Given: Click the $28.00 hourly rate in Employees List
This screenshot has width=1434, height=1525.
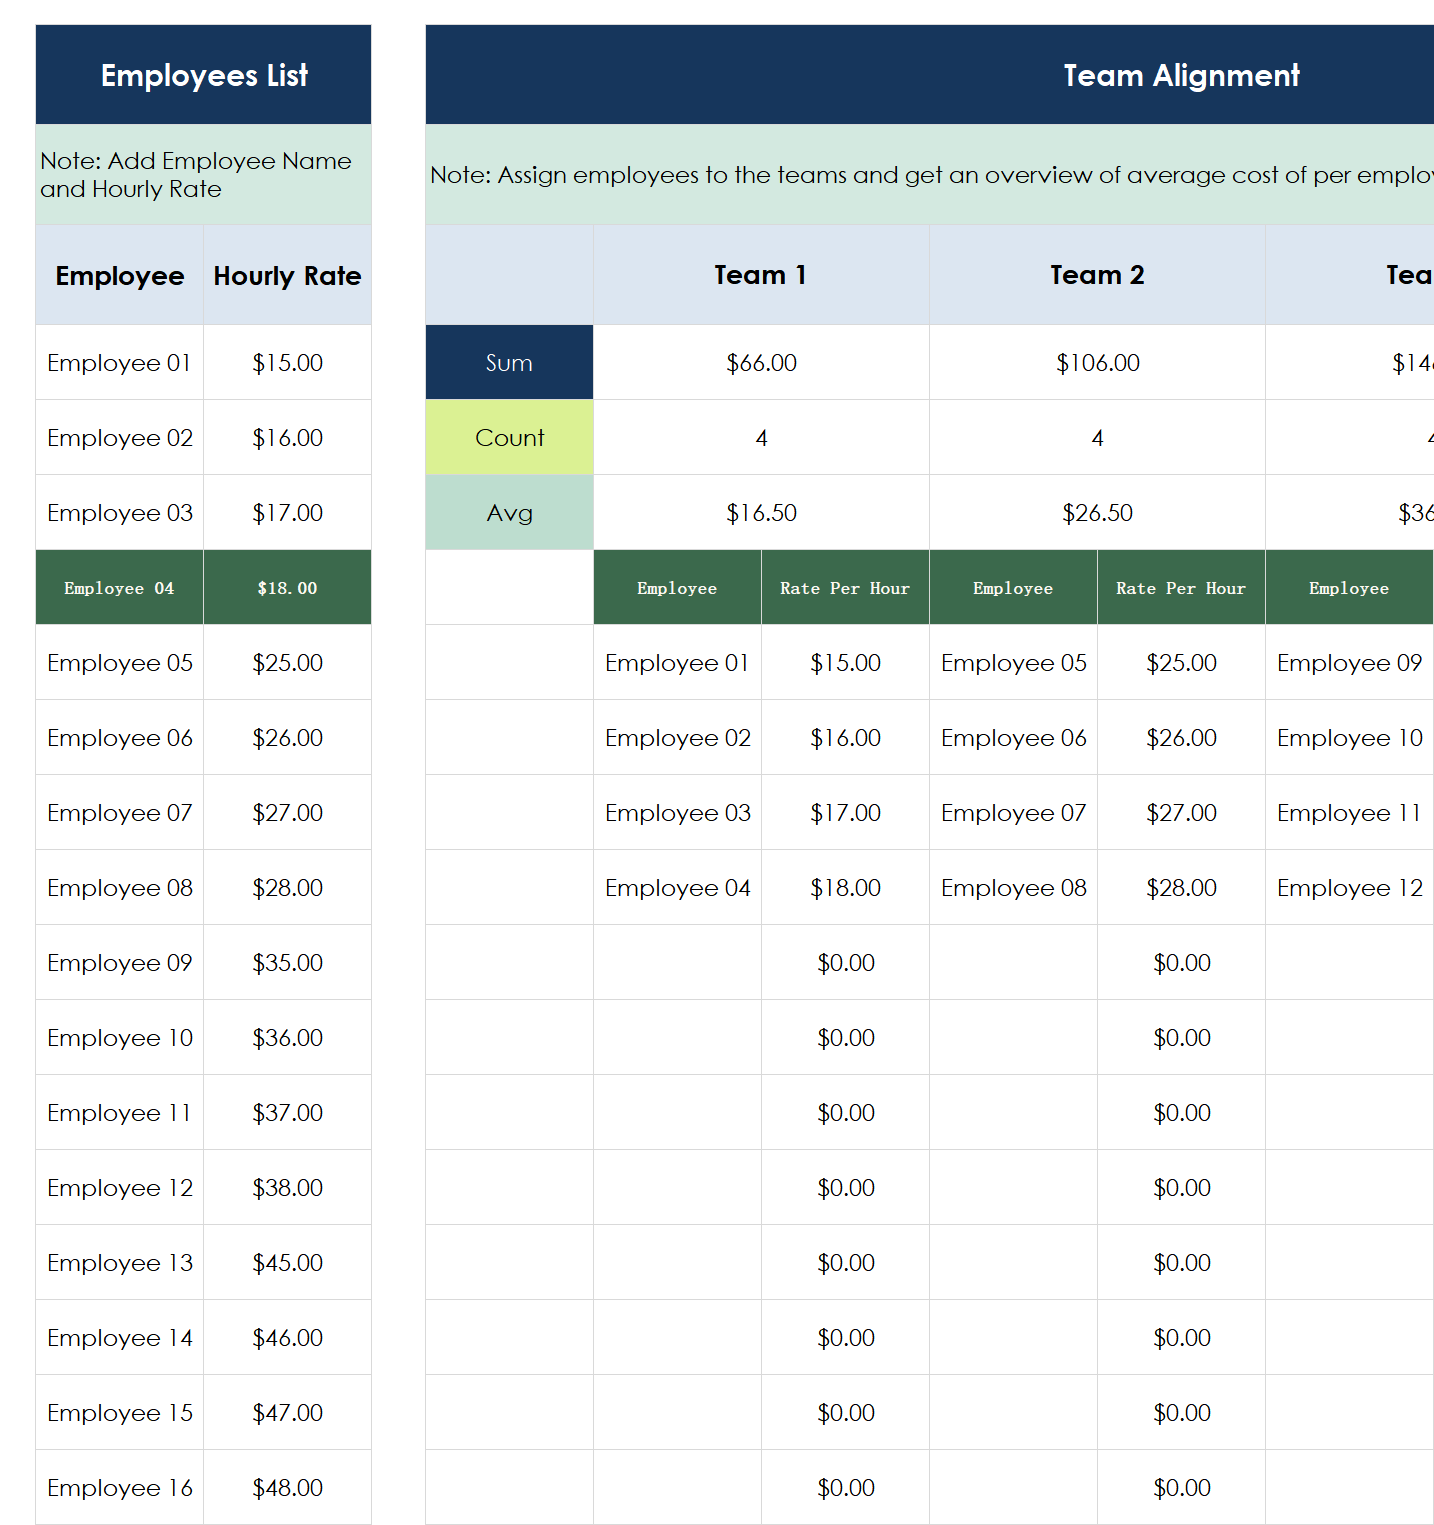Looking at the screenshot, I should pos(287,888).
